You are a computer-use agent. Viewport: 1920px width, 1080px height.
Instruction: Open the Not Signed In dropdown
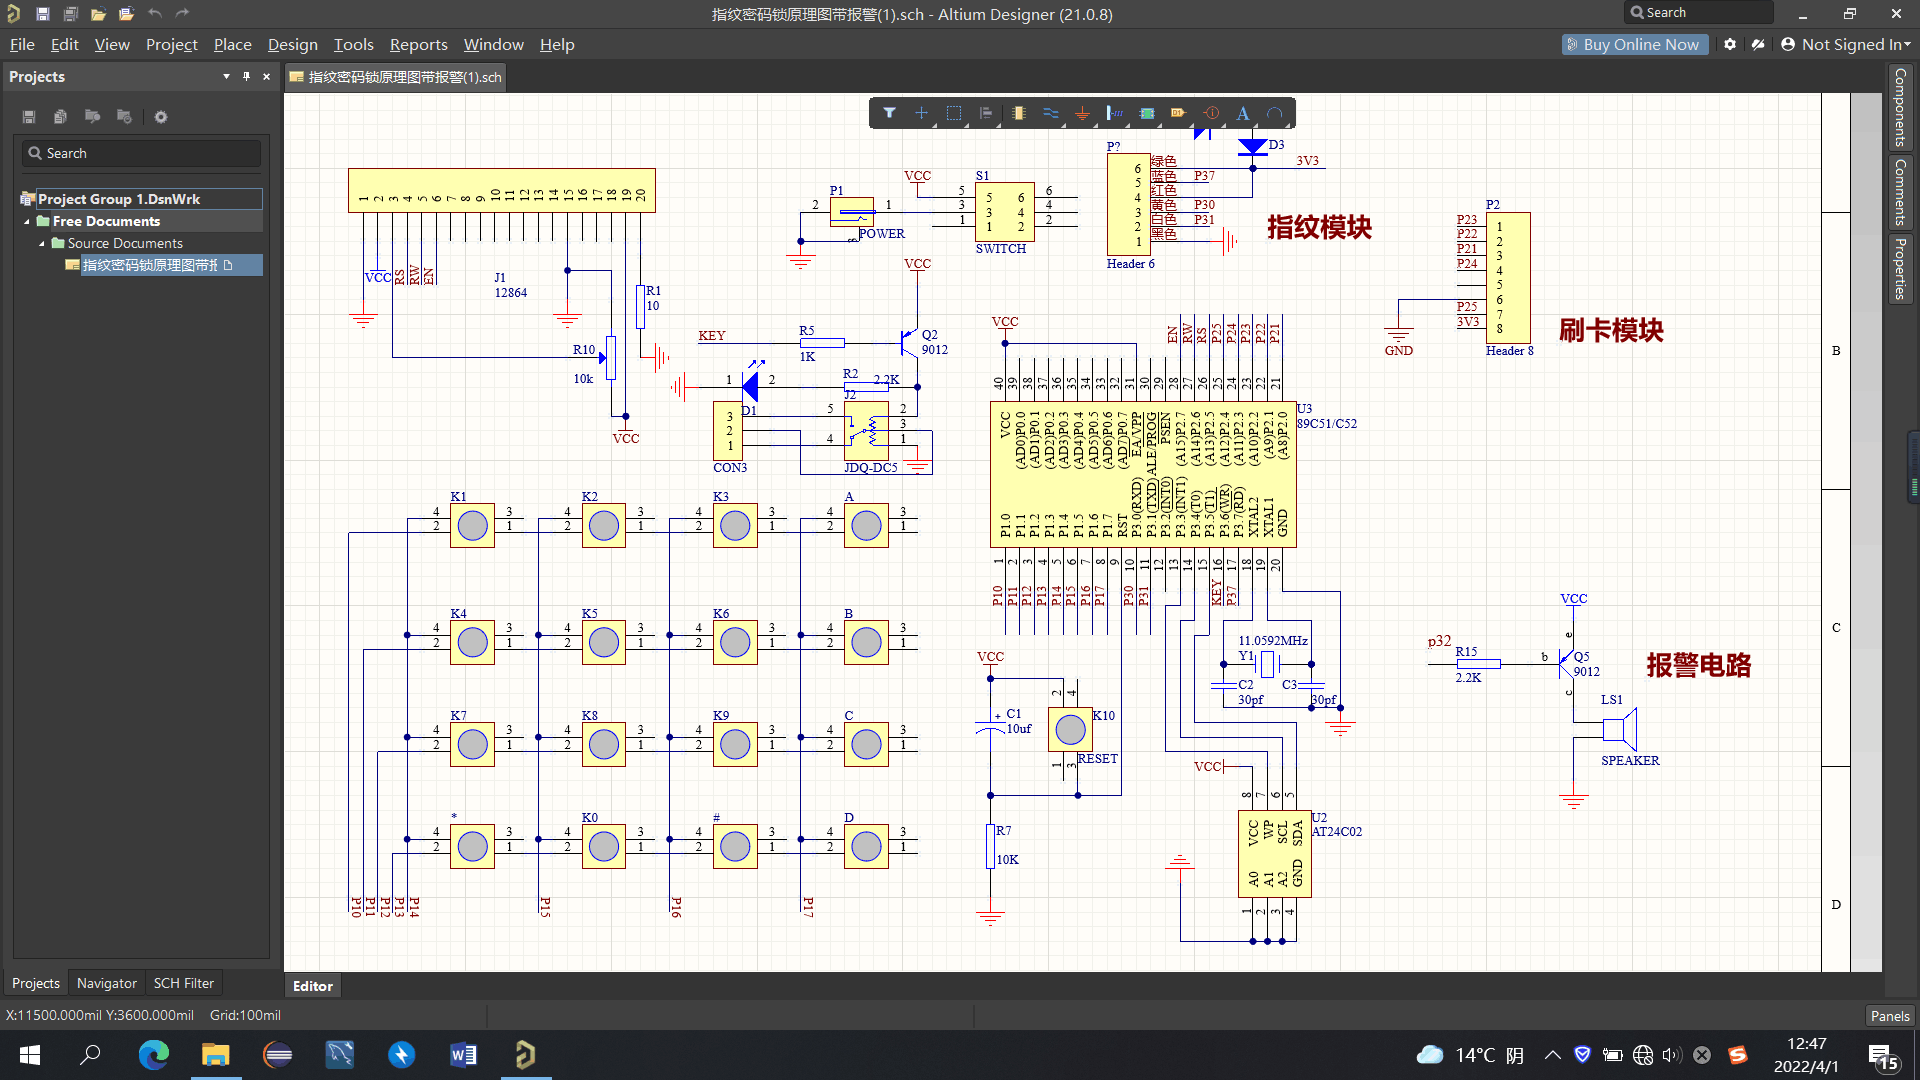point(1846,45)
